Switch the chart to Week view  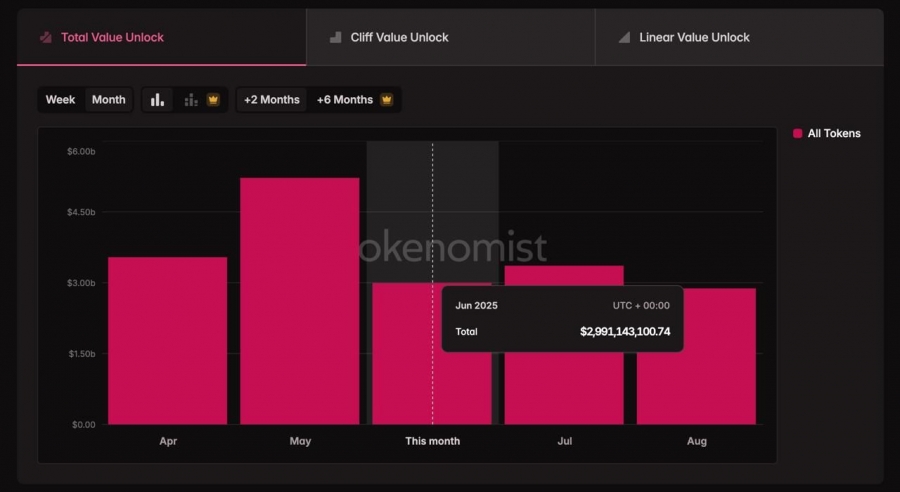point(60,100)
